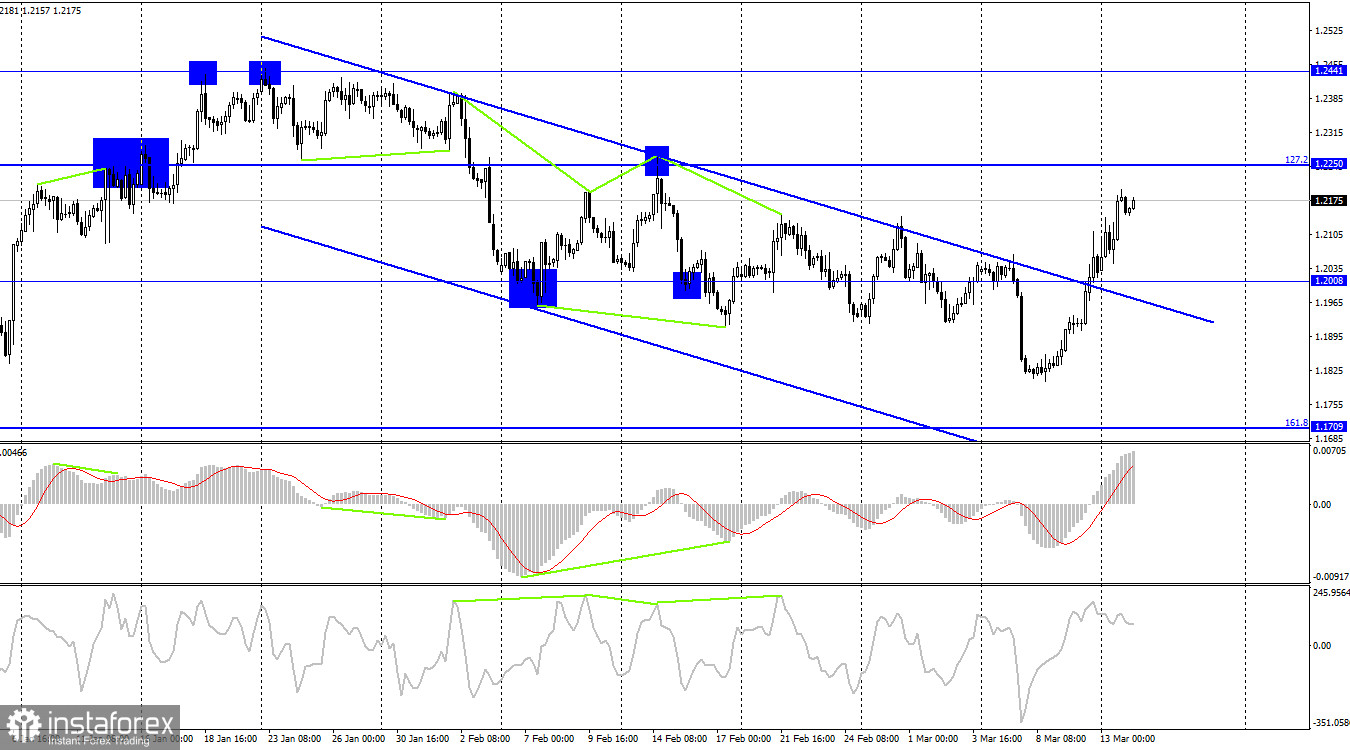Click the 30 Jan 16:00 date label

click(423, 739)
